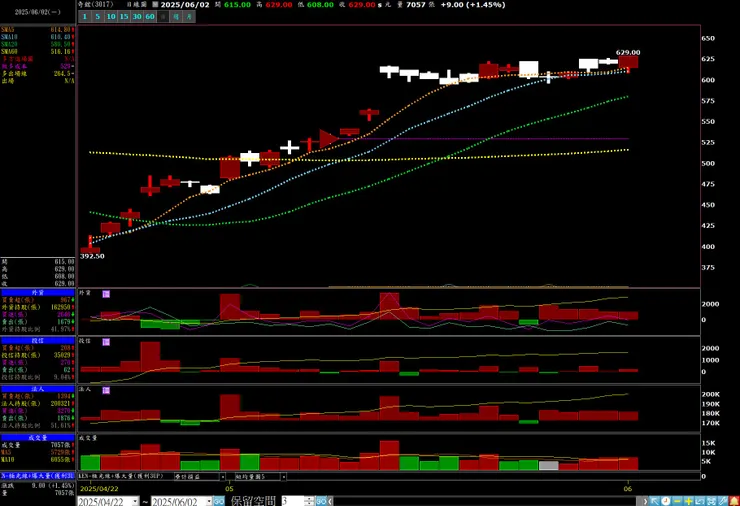This screenshot has width=740, height=506.
Task: Click the SMA10 indicator row
Action: click(38, 37)
